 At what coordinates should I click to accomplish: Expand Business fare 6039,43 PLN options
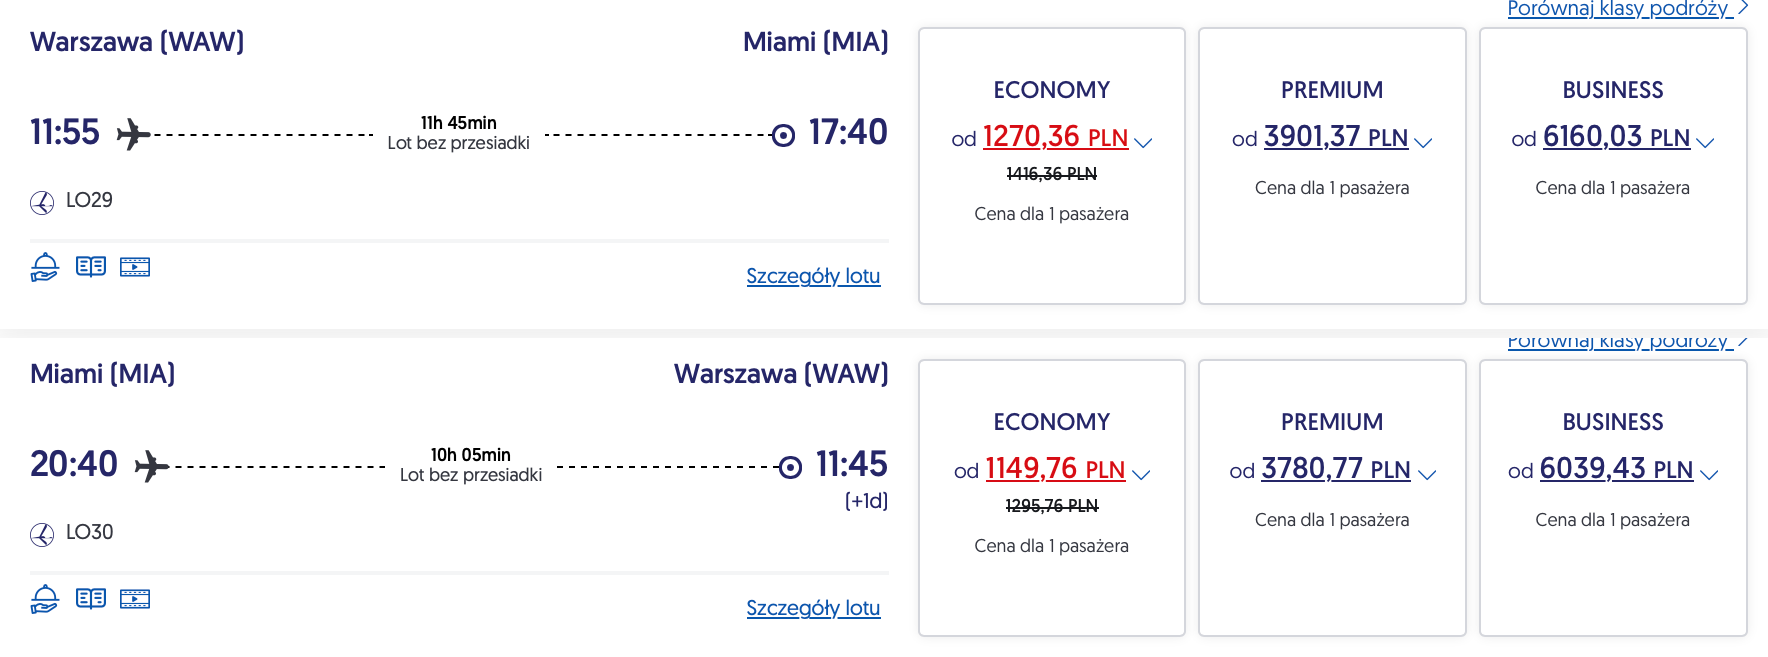(1708, 474)
